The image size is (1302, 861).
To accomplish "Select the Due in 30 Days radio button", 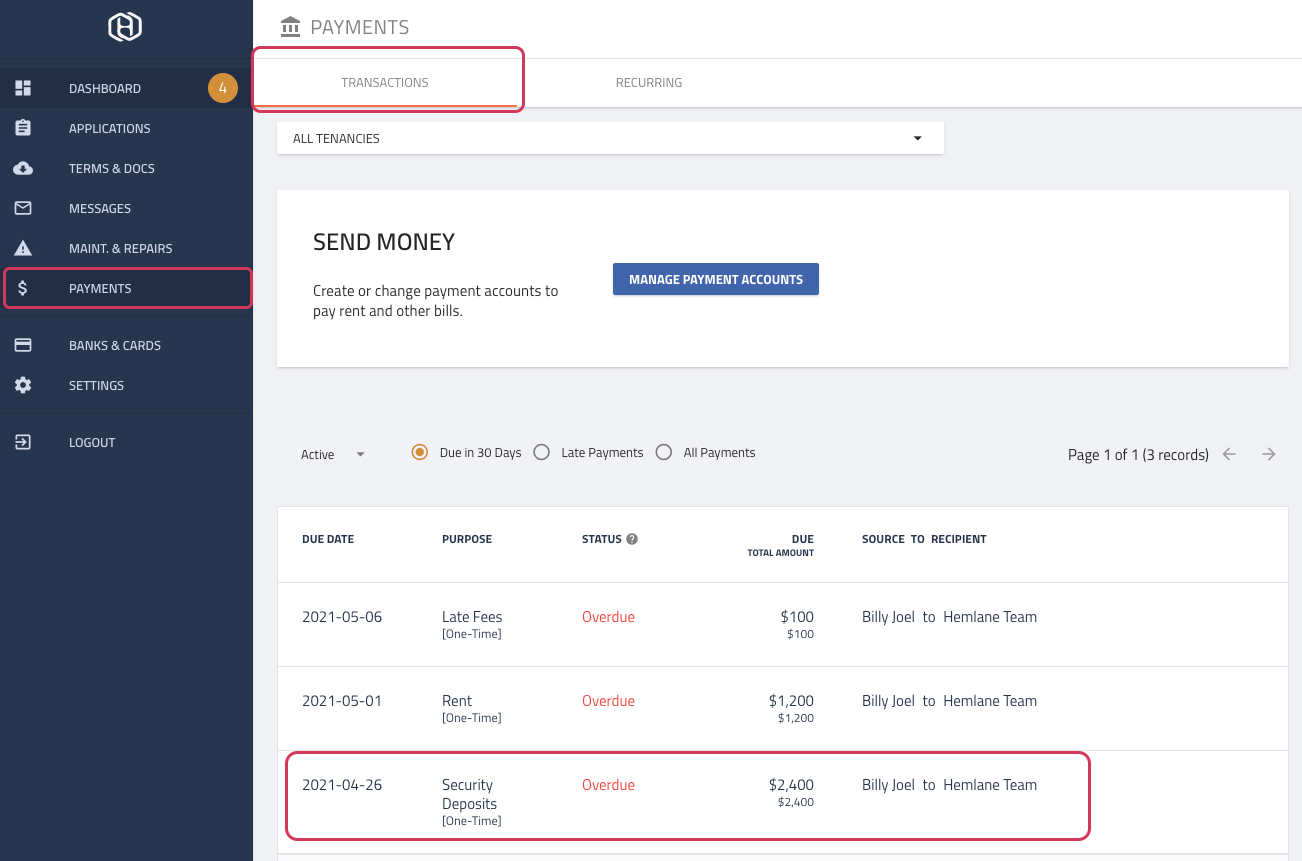I will click(420, 452).
